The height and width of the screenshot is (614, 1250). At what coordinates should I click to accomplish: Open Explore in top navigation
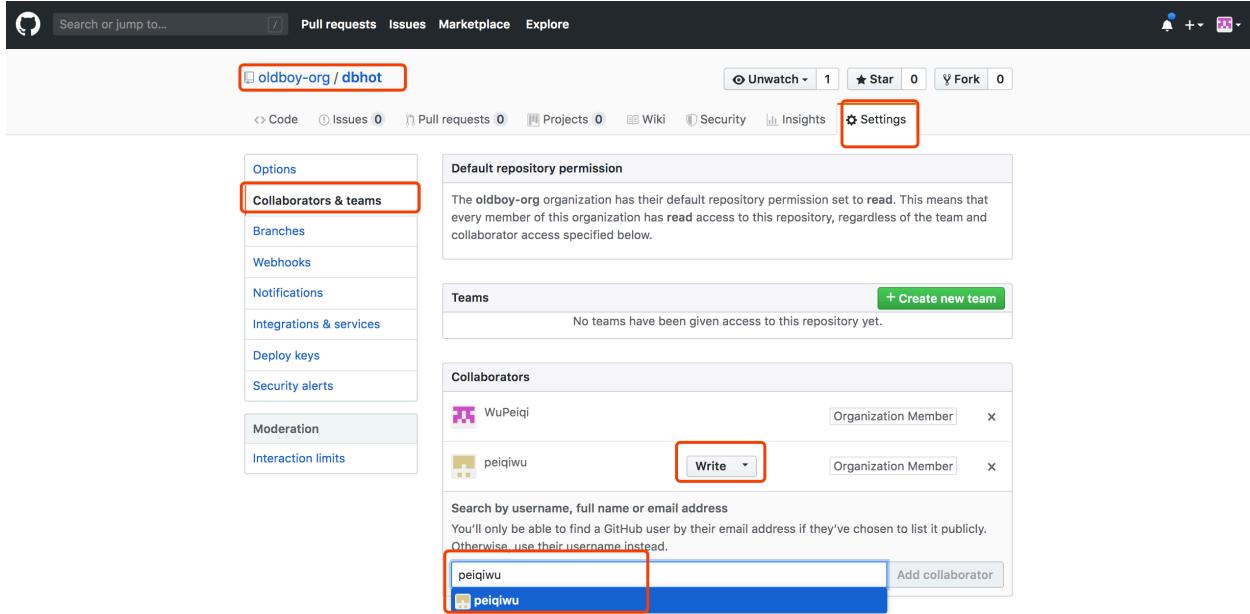coord(547,24)
